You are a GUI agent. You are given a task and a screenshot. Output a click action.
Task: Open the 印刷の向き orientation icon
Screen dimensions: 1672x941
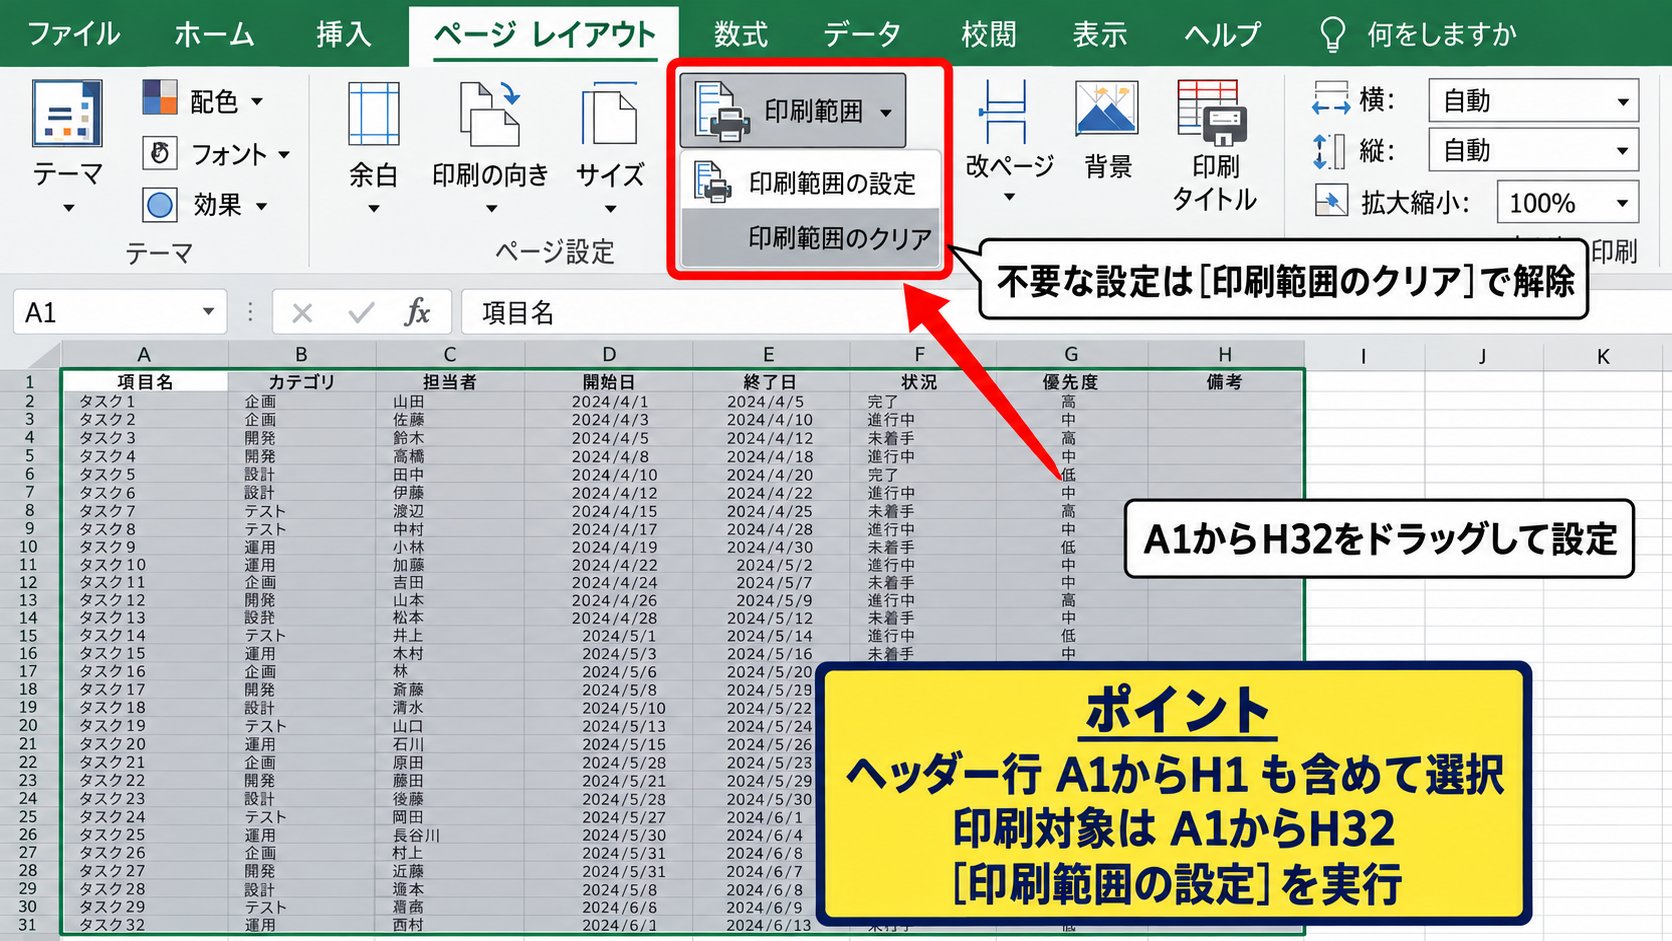pyautogui.click(x=490, y=115)
